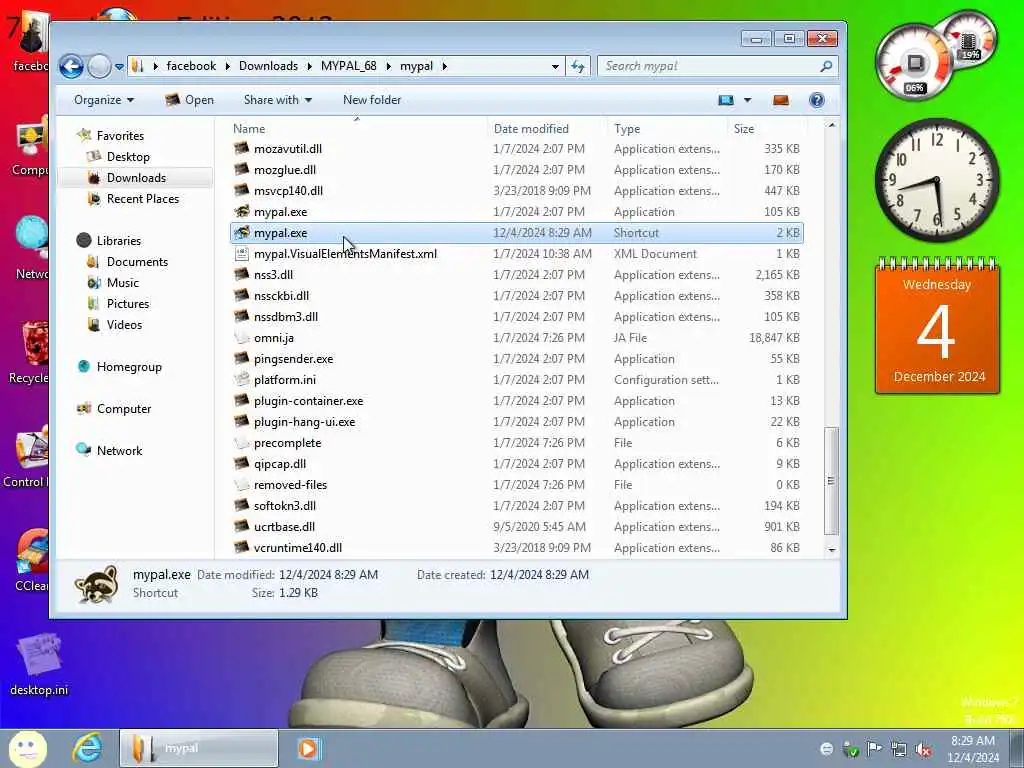Open the recent pages dropdown arrow
The image size is (1024, 768).
pyautogui.click(x=119, y=67)
